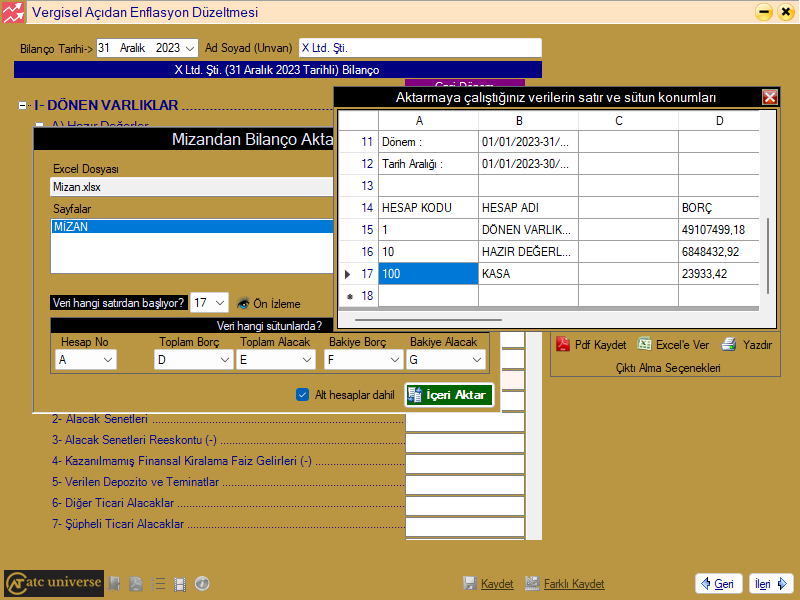This screenshot has width=800, height=600.
Task: Click the Kaydet floppy icon
Action: coord(470,583)
